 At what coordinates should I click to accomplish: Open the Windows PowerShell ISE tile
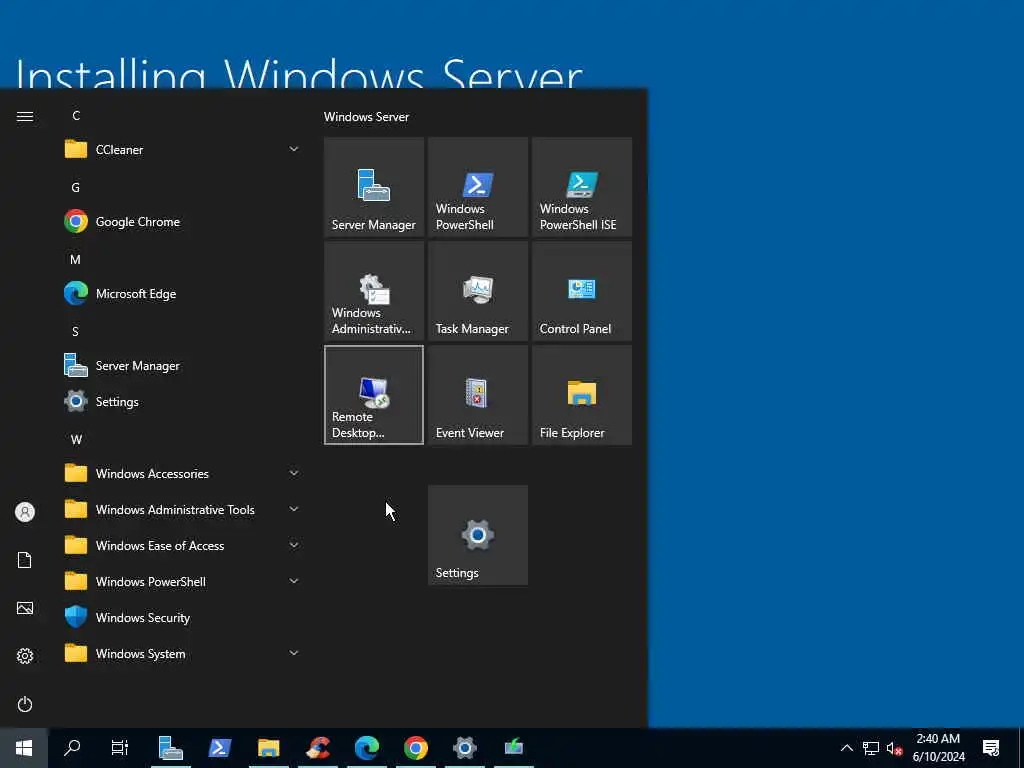(x=582, y=187)
